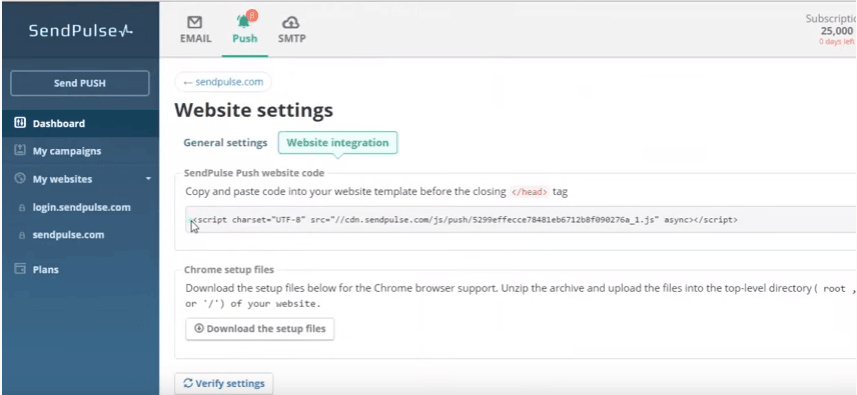Select Website integration tab
Screen dimensions: 857x395
338,143
